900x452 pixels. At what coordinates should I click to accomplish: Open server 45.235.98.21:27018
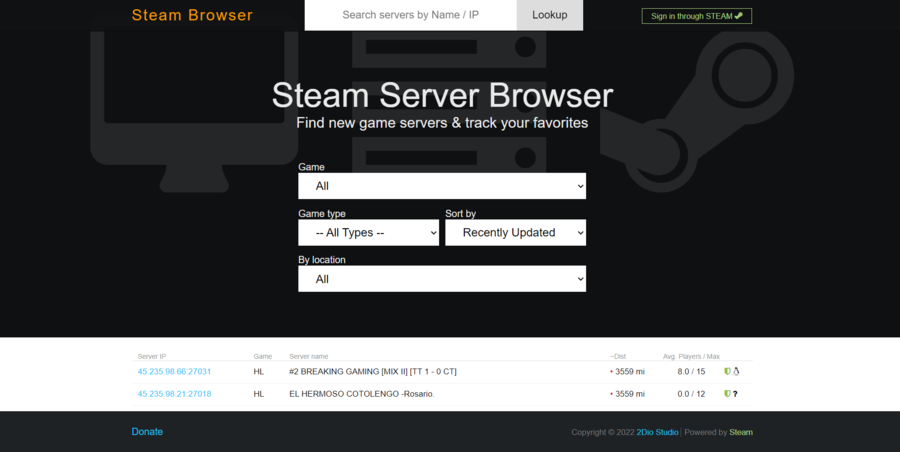pos(174,394)
